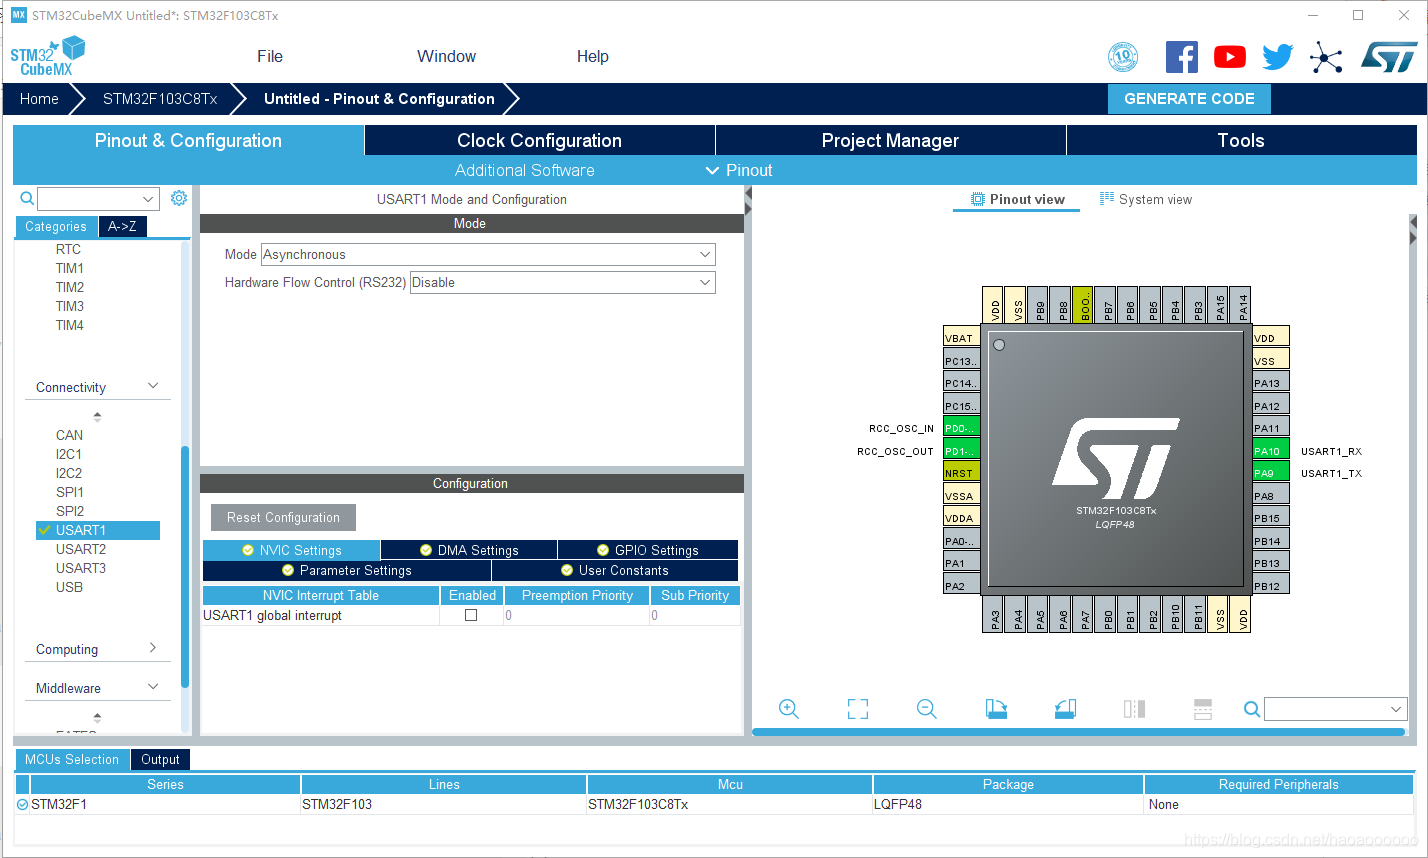Expand the Computing category
Viewport: 1428px width, 858px height.
[x=153, y=648]
